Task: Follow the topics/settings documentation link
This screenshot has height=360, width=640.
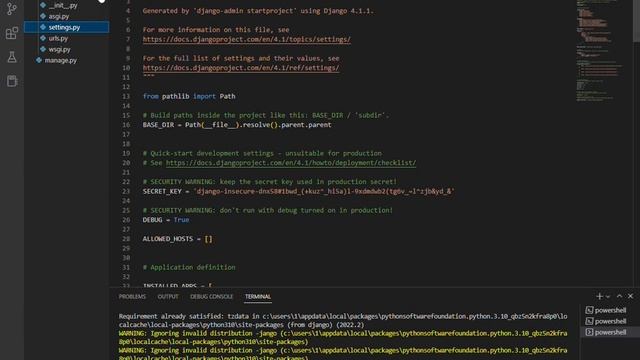Action: point(247,39)
